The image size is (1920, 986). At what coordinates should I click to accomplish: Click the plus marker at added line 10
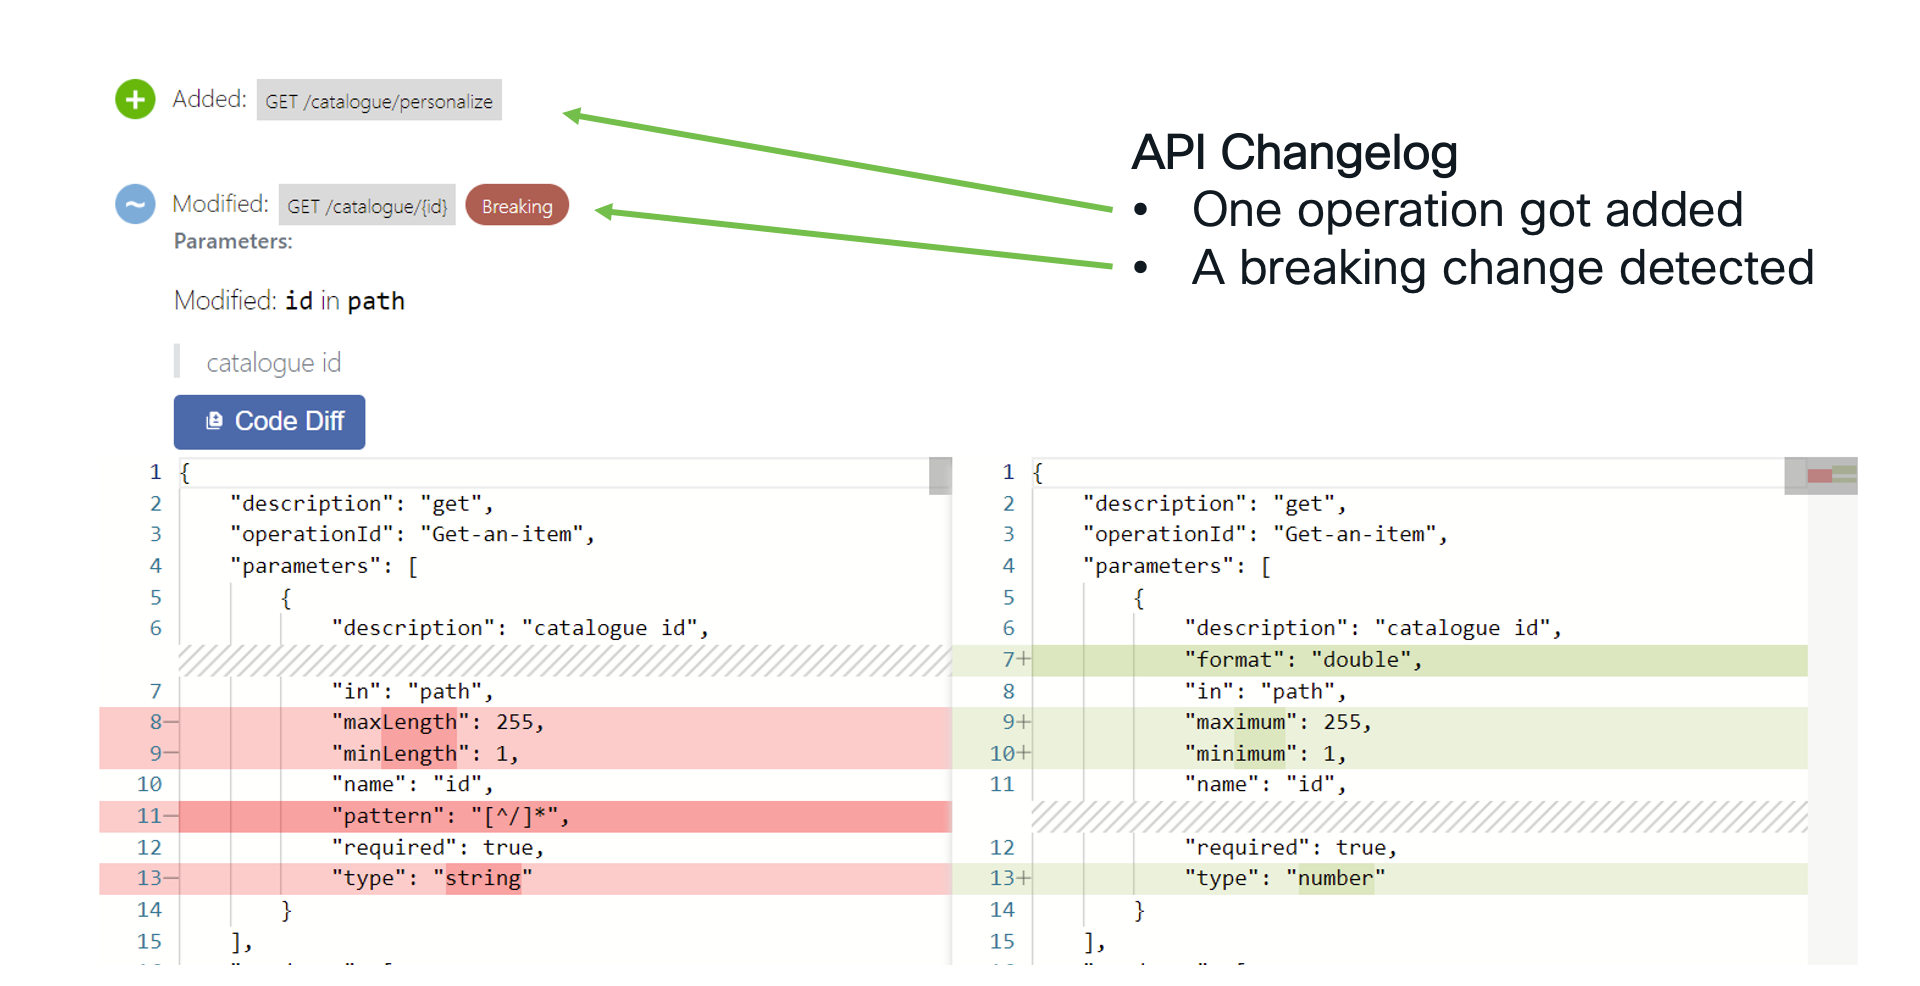point(1024,753)
